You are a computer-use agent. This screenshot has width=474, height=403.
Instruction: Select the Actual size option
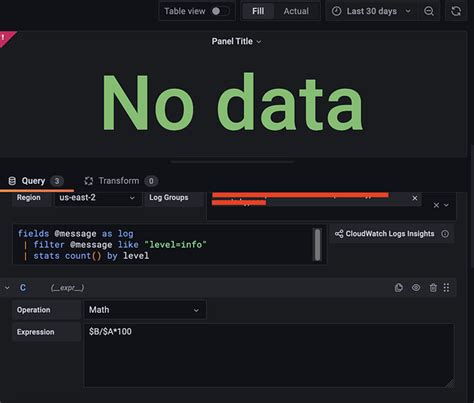tap(296, 11)
